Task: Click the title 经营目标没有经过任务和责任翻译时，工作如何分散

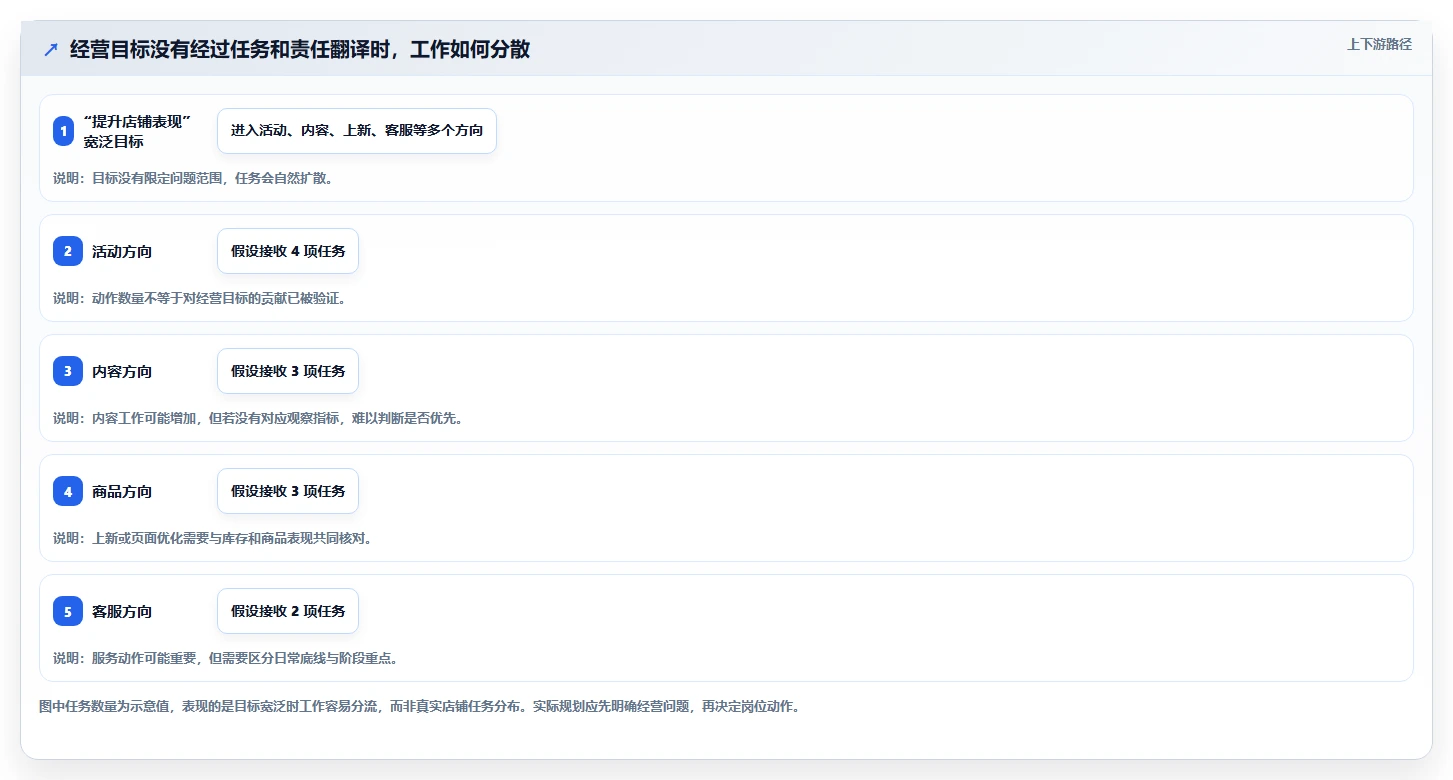Action: (x=300, y=49)
